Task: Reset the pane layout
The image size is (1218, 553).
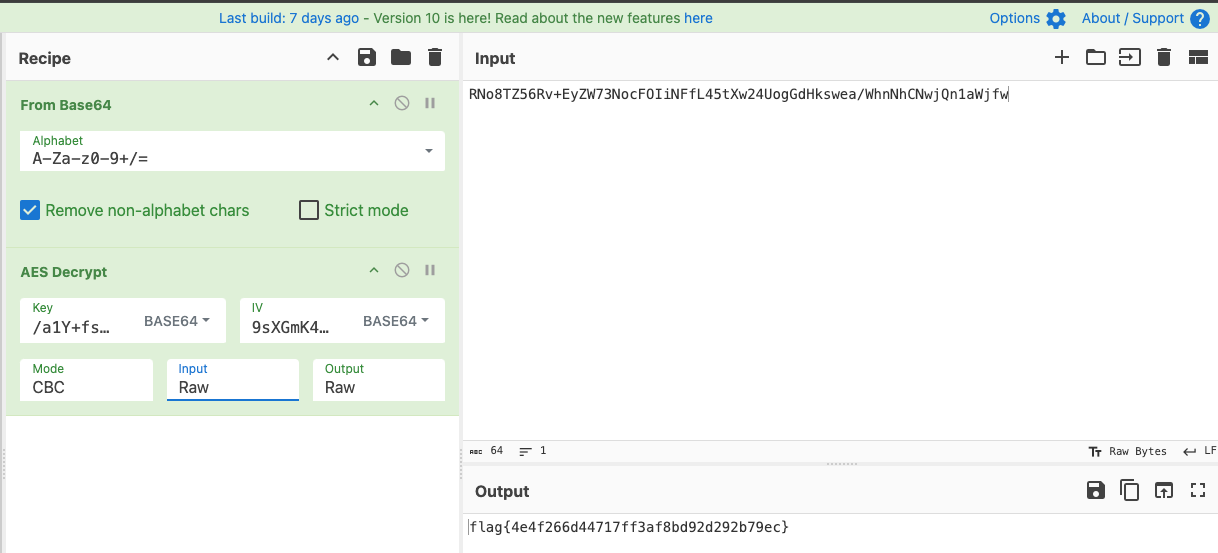Action: pos(1198,58)
